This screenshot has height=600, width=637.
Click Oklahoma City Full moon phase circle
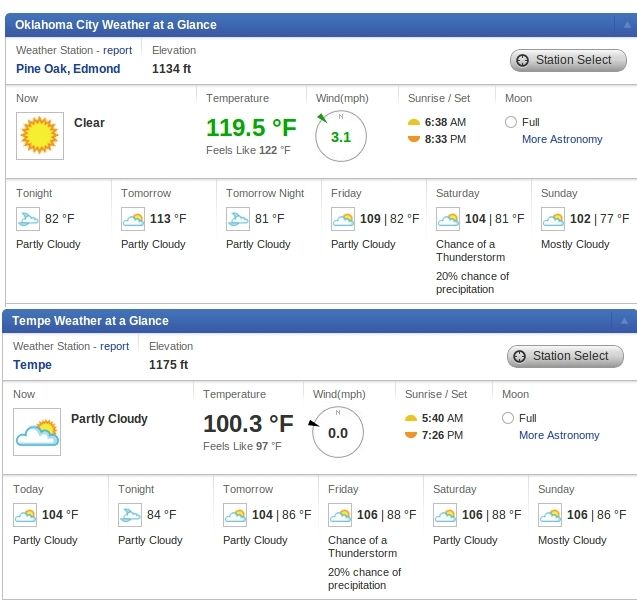[x=511, y=122]
